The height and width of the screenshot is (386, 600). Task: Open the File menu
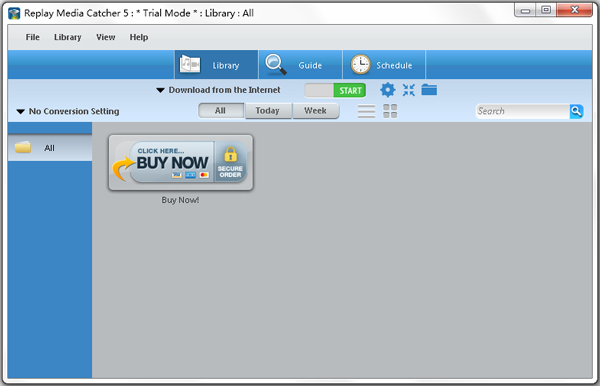(33, 37)
